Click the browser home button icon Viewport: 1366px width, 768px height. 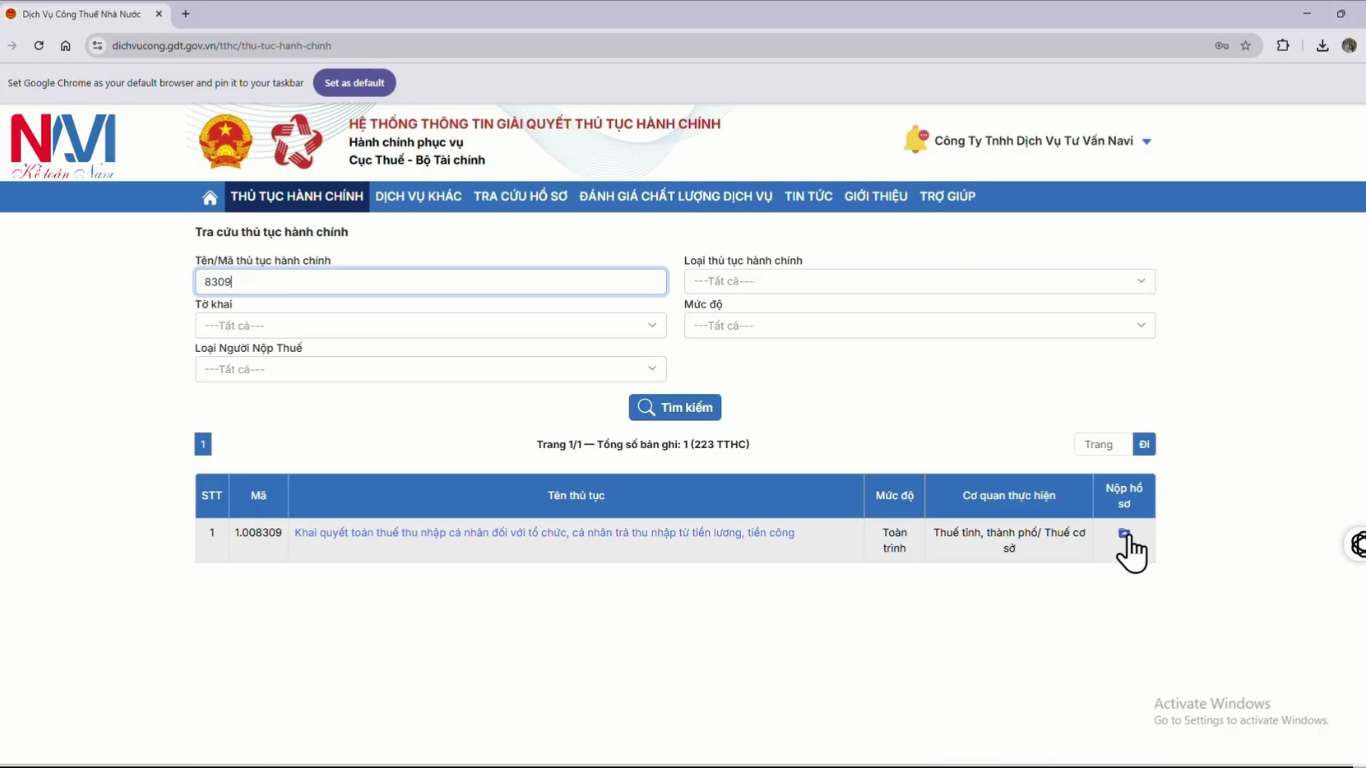(x=66, y=45)
